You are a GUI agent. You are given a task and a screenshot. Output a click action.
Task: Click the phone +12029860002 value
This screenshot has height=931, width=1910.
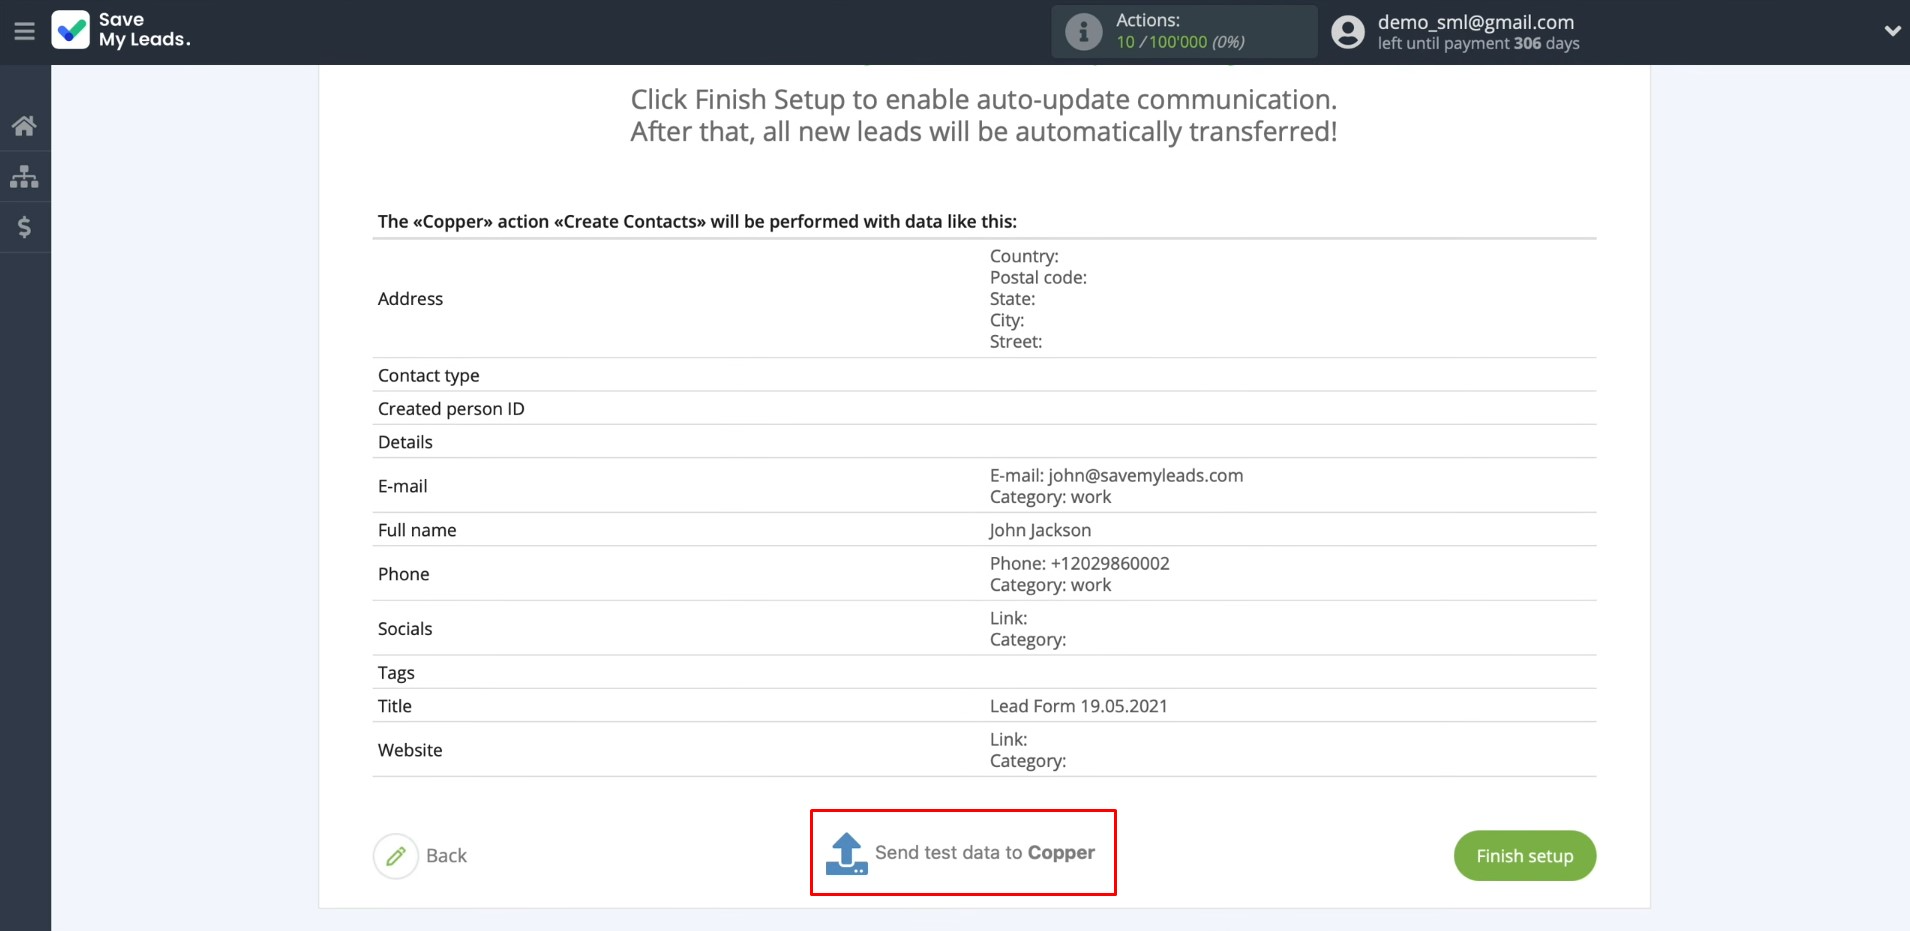pyautogui.click(x=1110, y=564)
